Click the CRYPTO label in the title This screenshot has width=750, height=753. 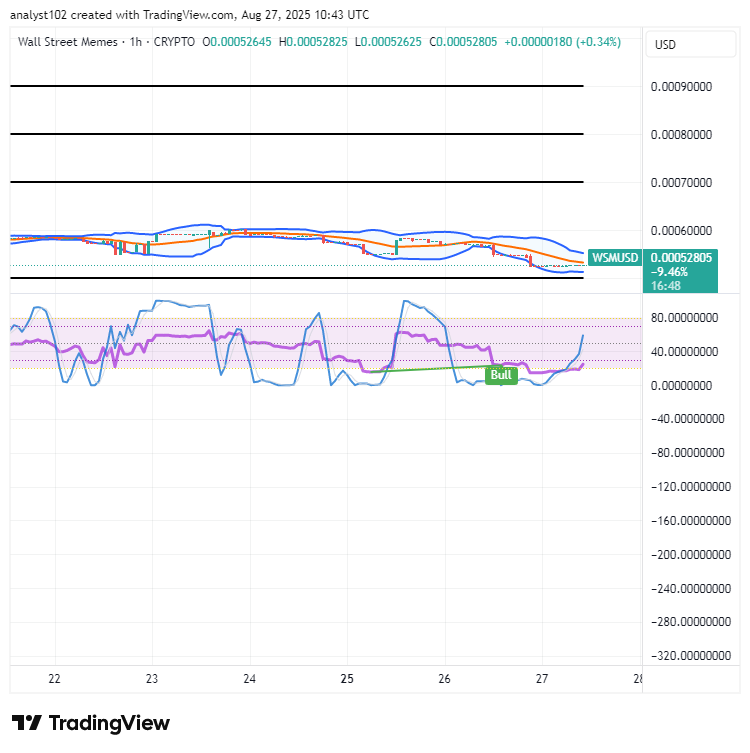(x=174, y=42)
